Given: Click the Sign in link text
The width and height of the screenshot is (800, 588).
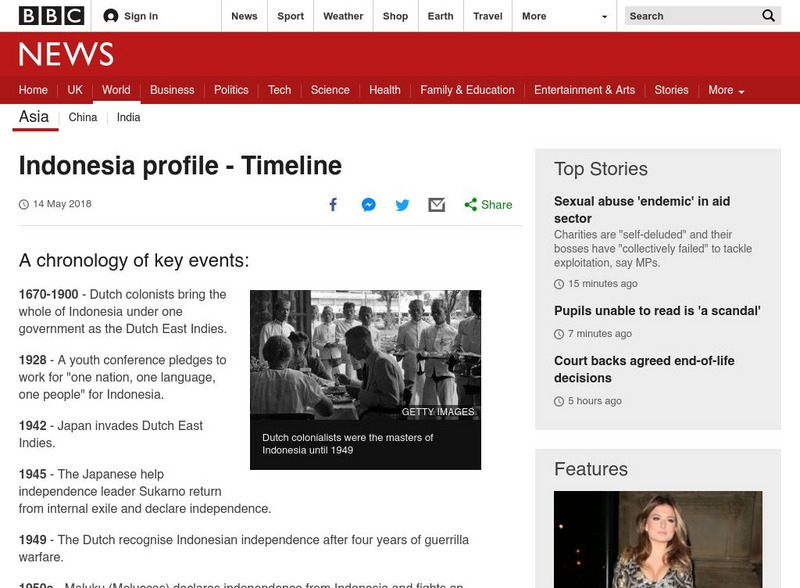Looking at the screenshot, I should point(141,16).
